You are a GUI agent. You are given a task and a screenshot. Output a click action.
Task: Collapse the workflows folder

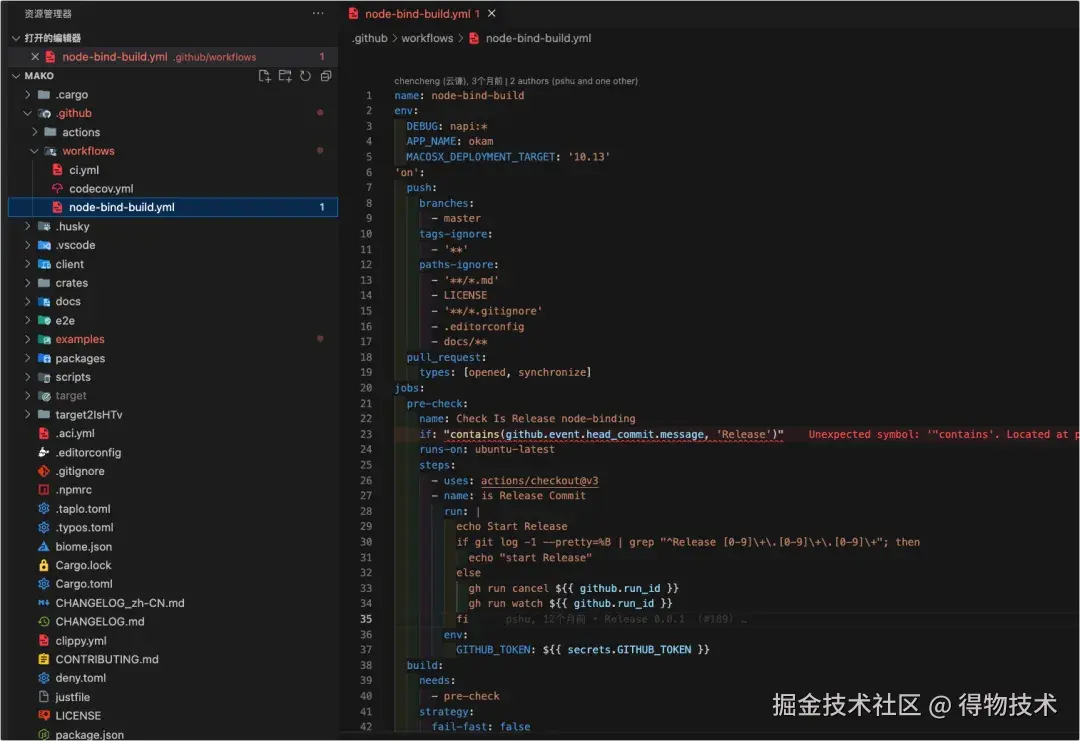point(34,151)
